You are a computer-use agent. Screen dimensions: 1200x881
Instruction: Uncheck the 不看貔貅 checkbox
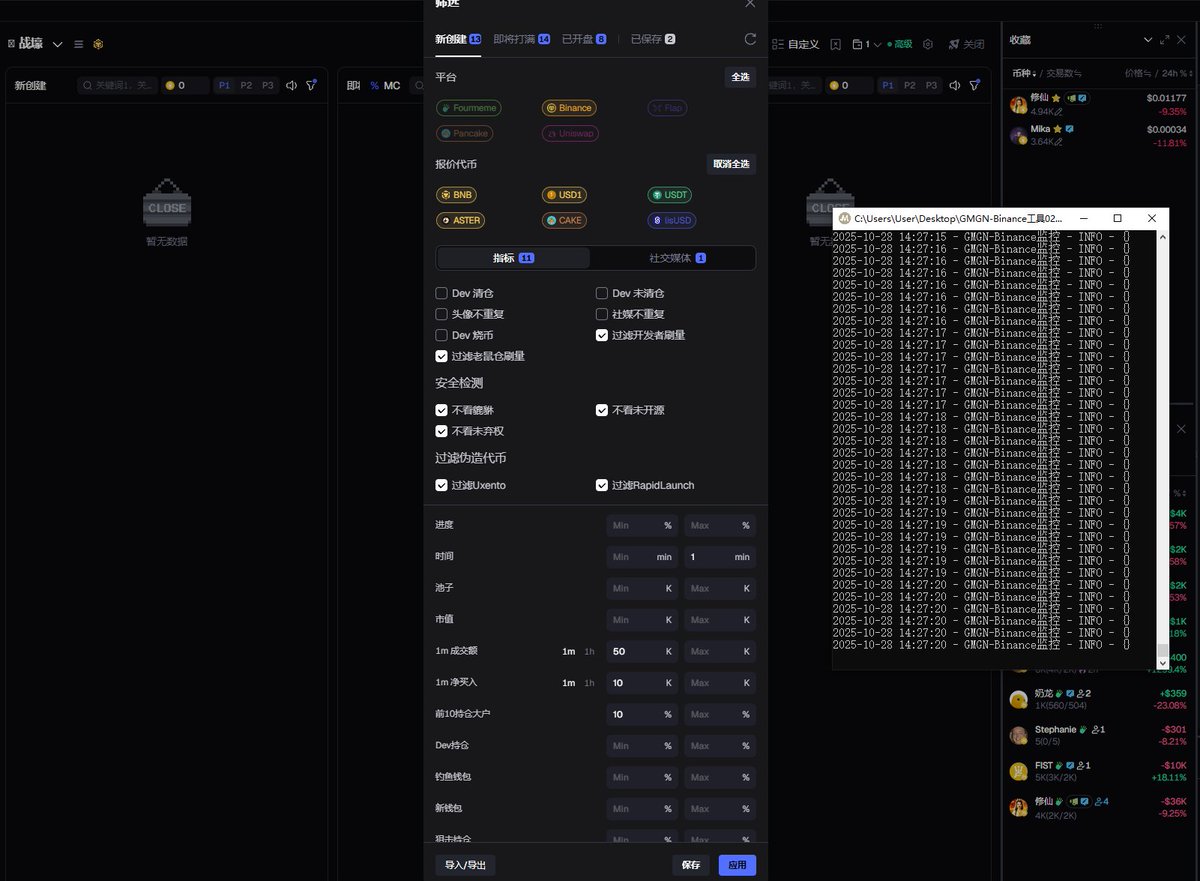(x=441, y=410)
